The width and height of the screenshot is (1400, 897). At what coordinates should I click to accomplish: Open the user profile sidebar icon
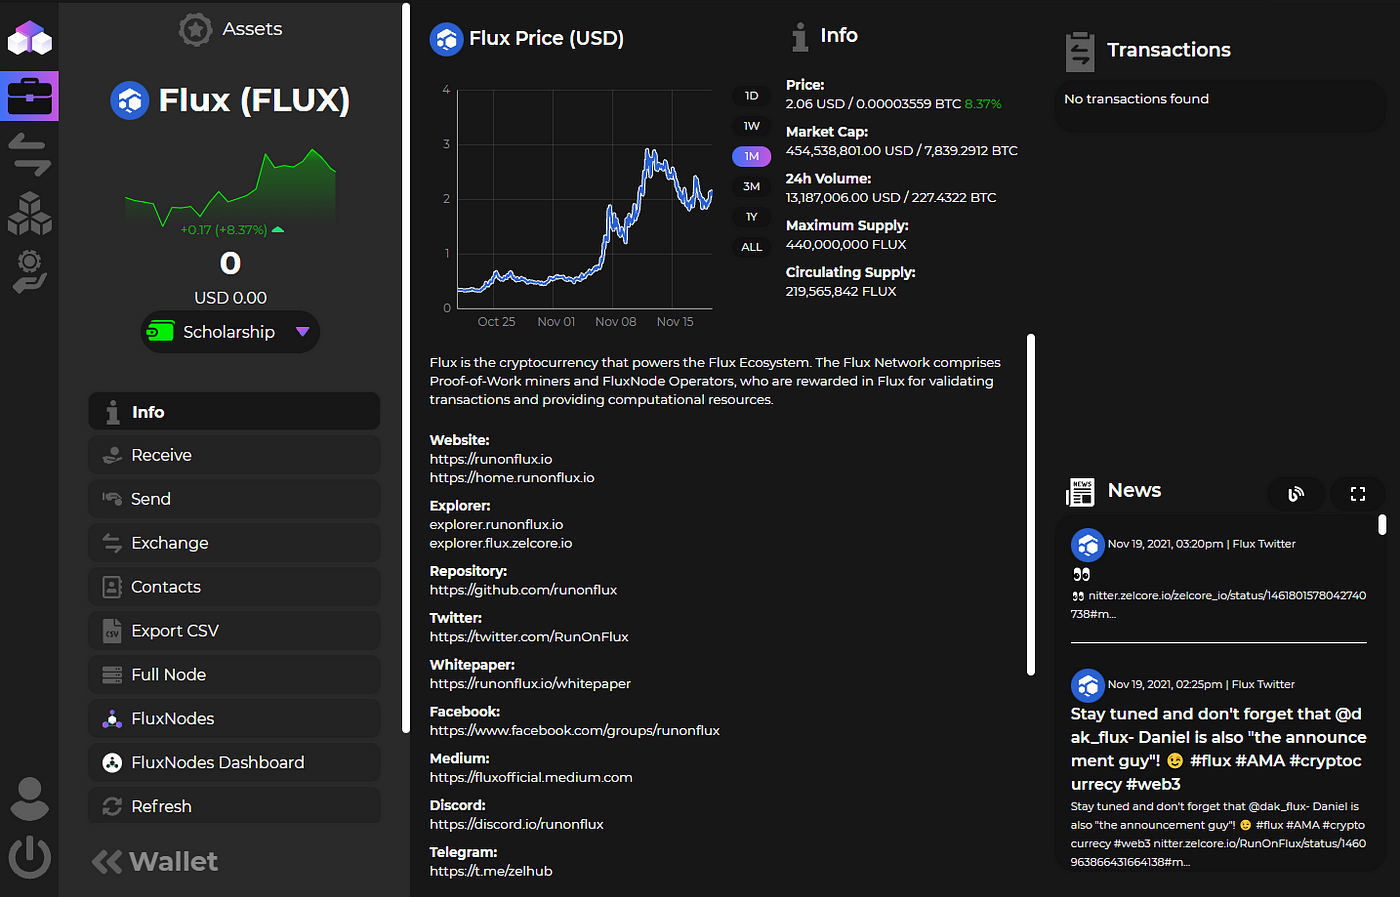tap(29, 798)
